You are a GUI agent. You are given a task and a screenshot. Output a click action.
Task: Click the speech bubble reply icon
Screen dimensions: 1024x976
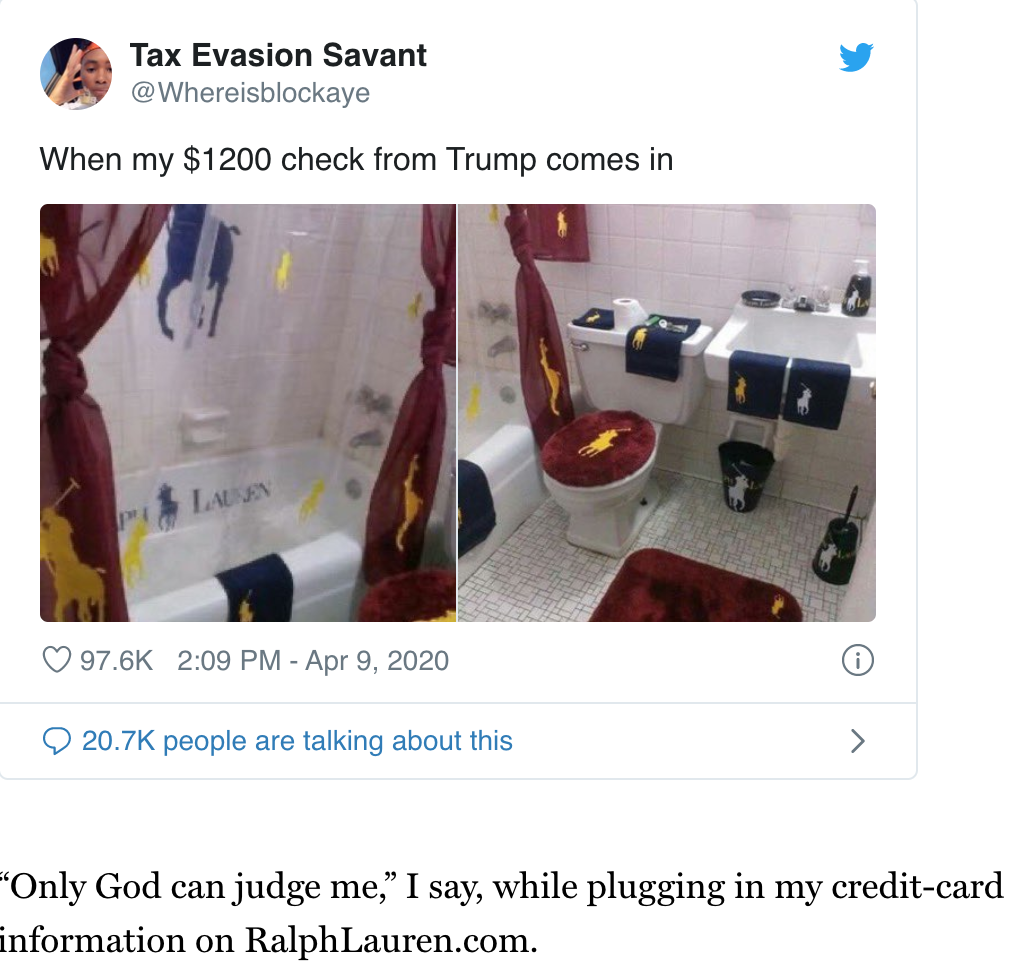point(57,741)
